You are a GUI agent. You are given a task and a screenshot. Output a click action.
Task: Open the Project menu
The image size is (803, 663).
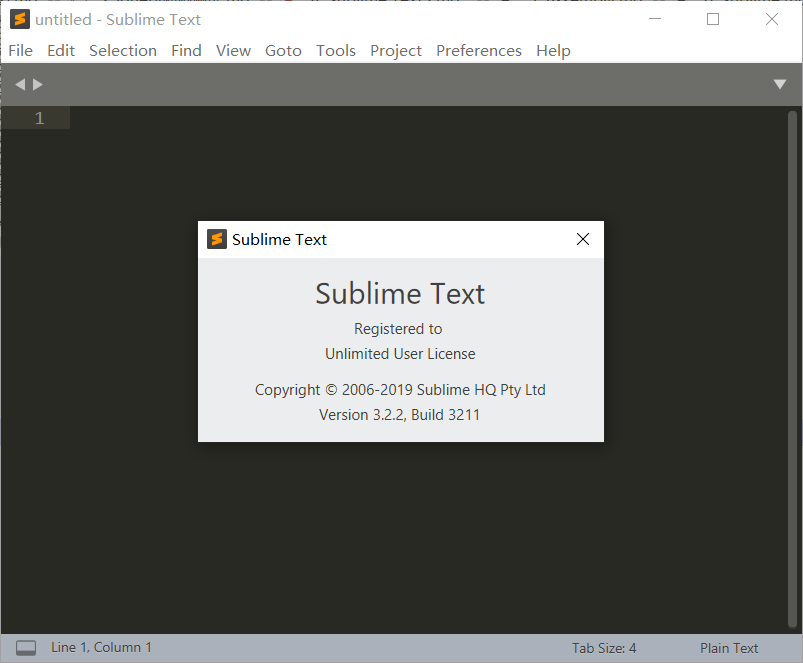pos(396,51)
